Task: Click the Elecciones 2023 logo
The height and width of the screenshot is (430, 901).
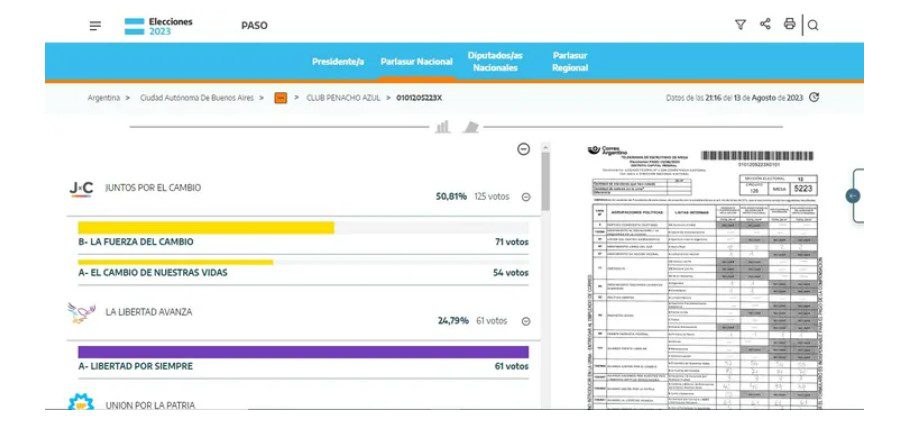Action: [159, 25]
